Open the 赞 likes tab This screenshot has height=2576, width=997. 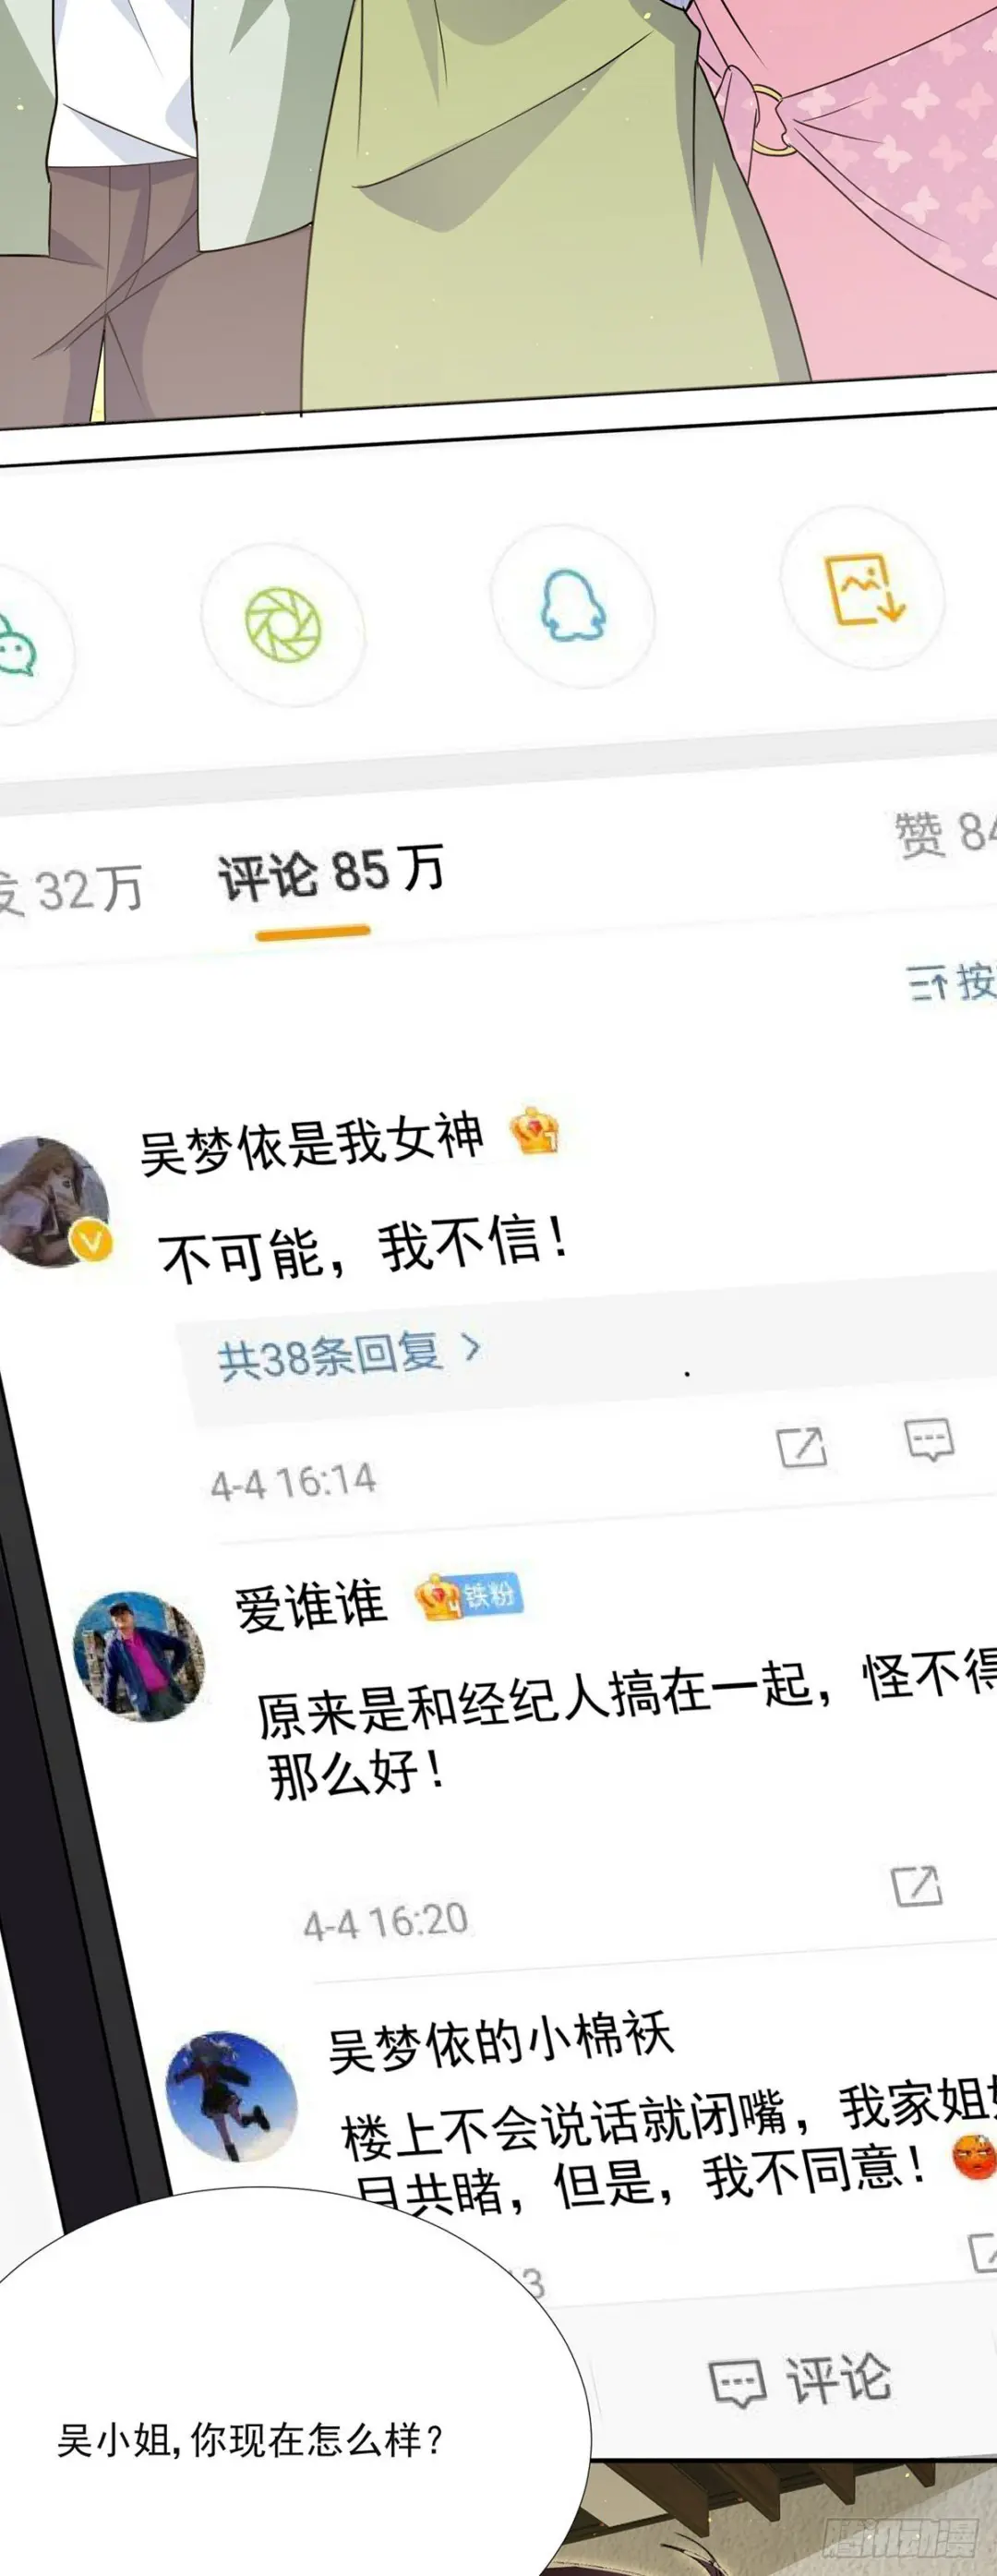coord(945,833)
